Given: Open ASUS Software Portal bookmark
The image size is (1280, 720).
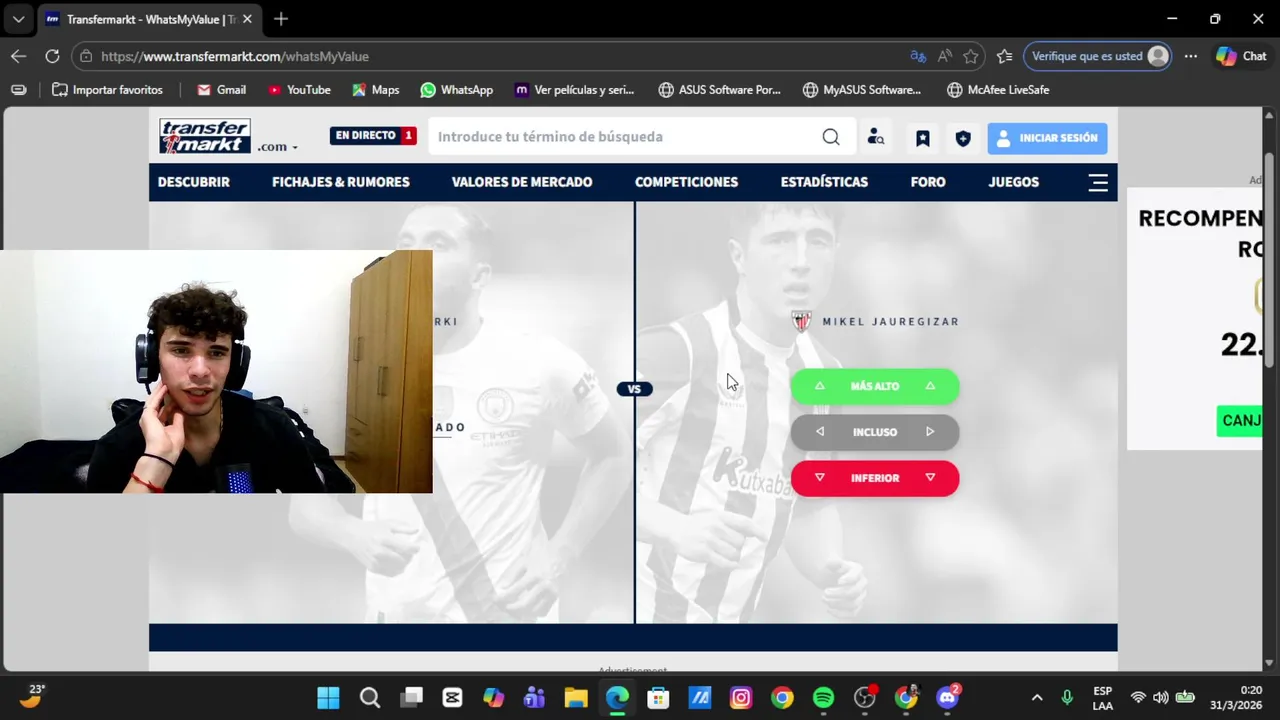Looking at the screenshot, I should point(719,90).
